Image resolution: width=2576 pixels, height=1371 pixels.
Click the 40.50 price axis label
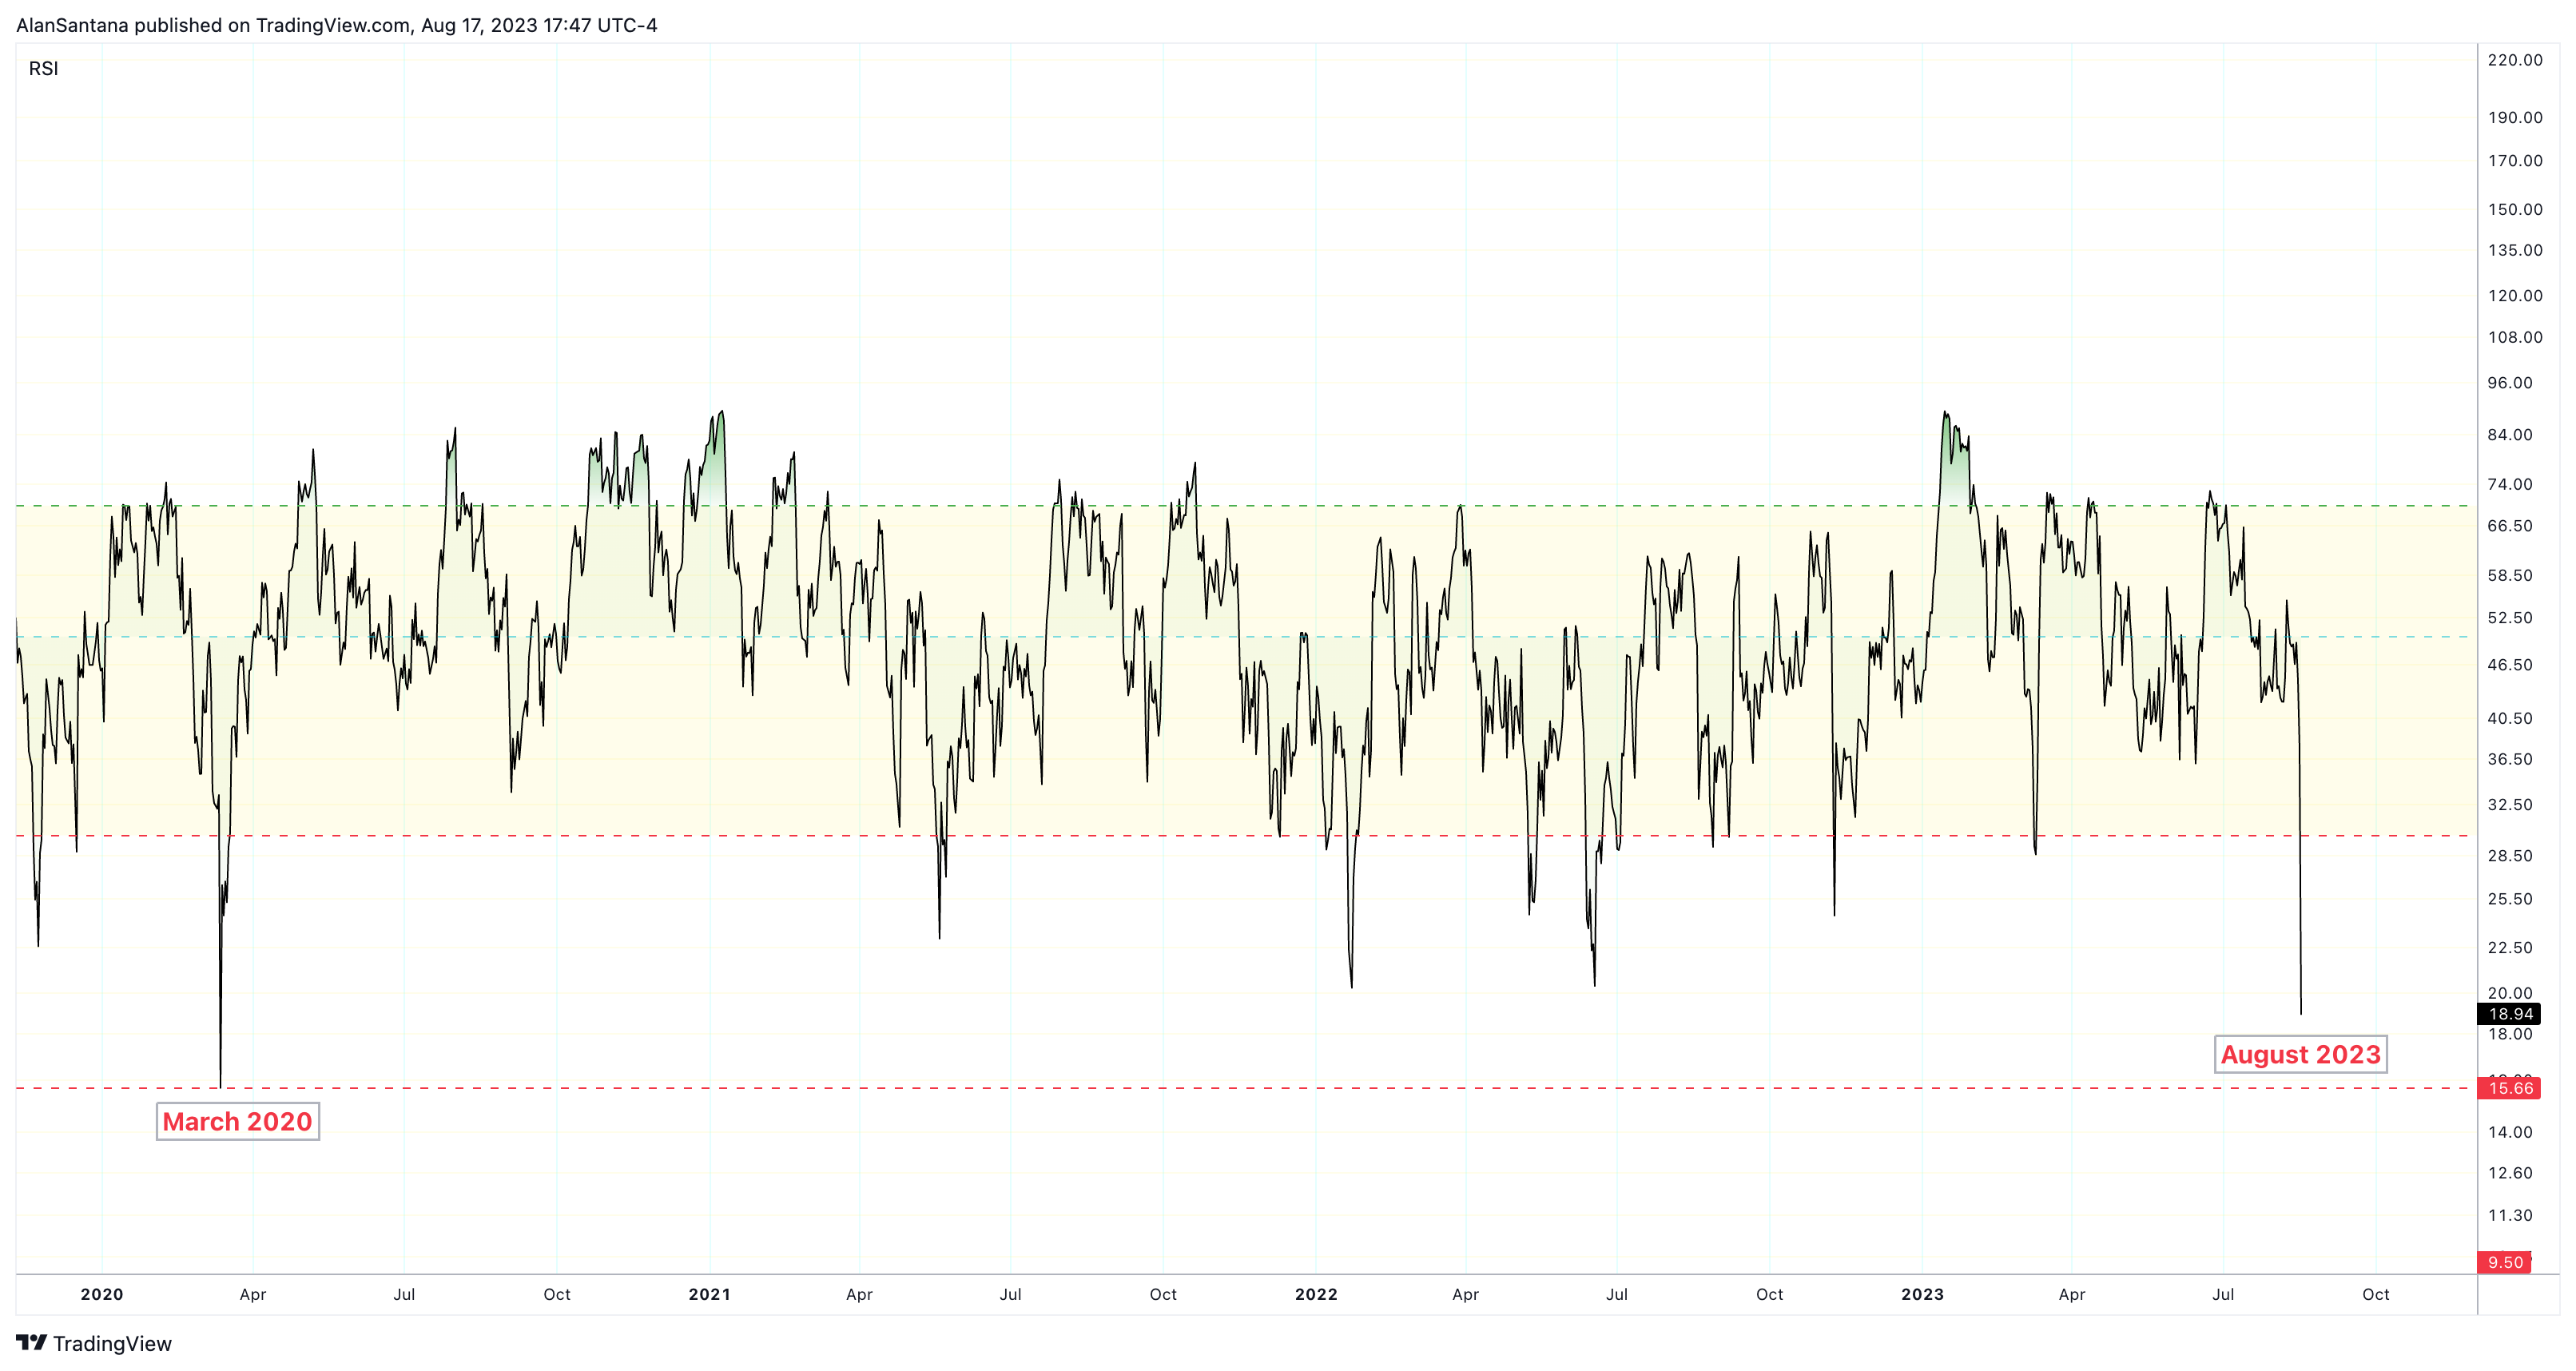click(2510, 718)
